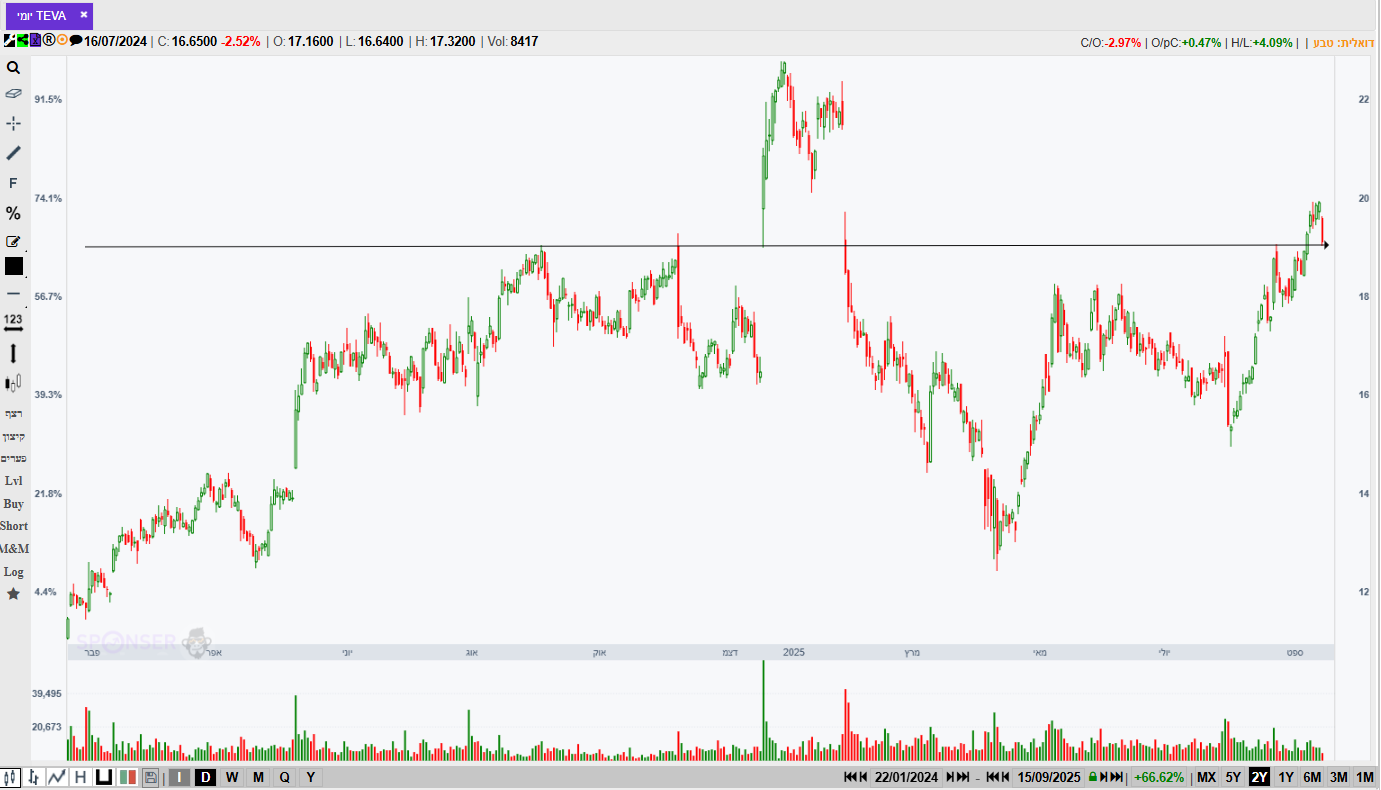Select the yearly Y interval
The image size is (1381, 790).
pos(311,777)
